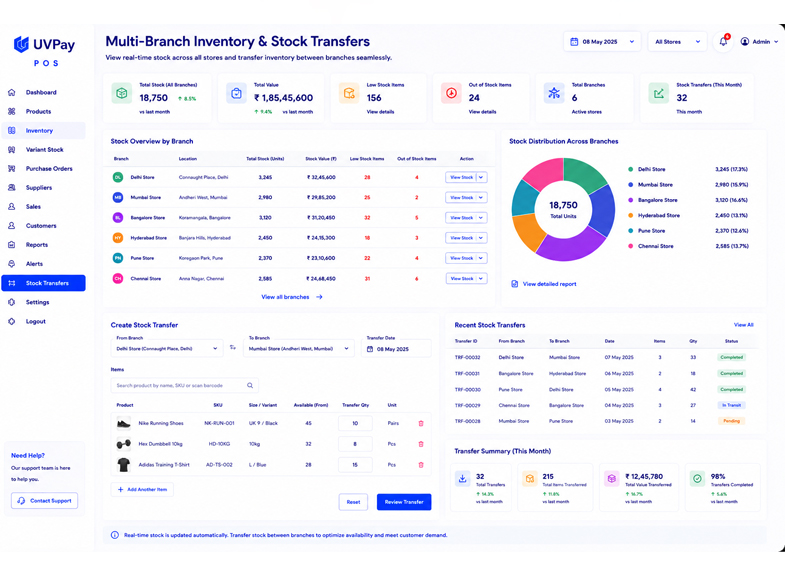Click the Out of Stock Items card icon
Viewport: 785px width, 563px height.
coord(451,93)
